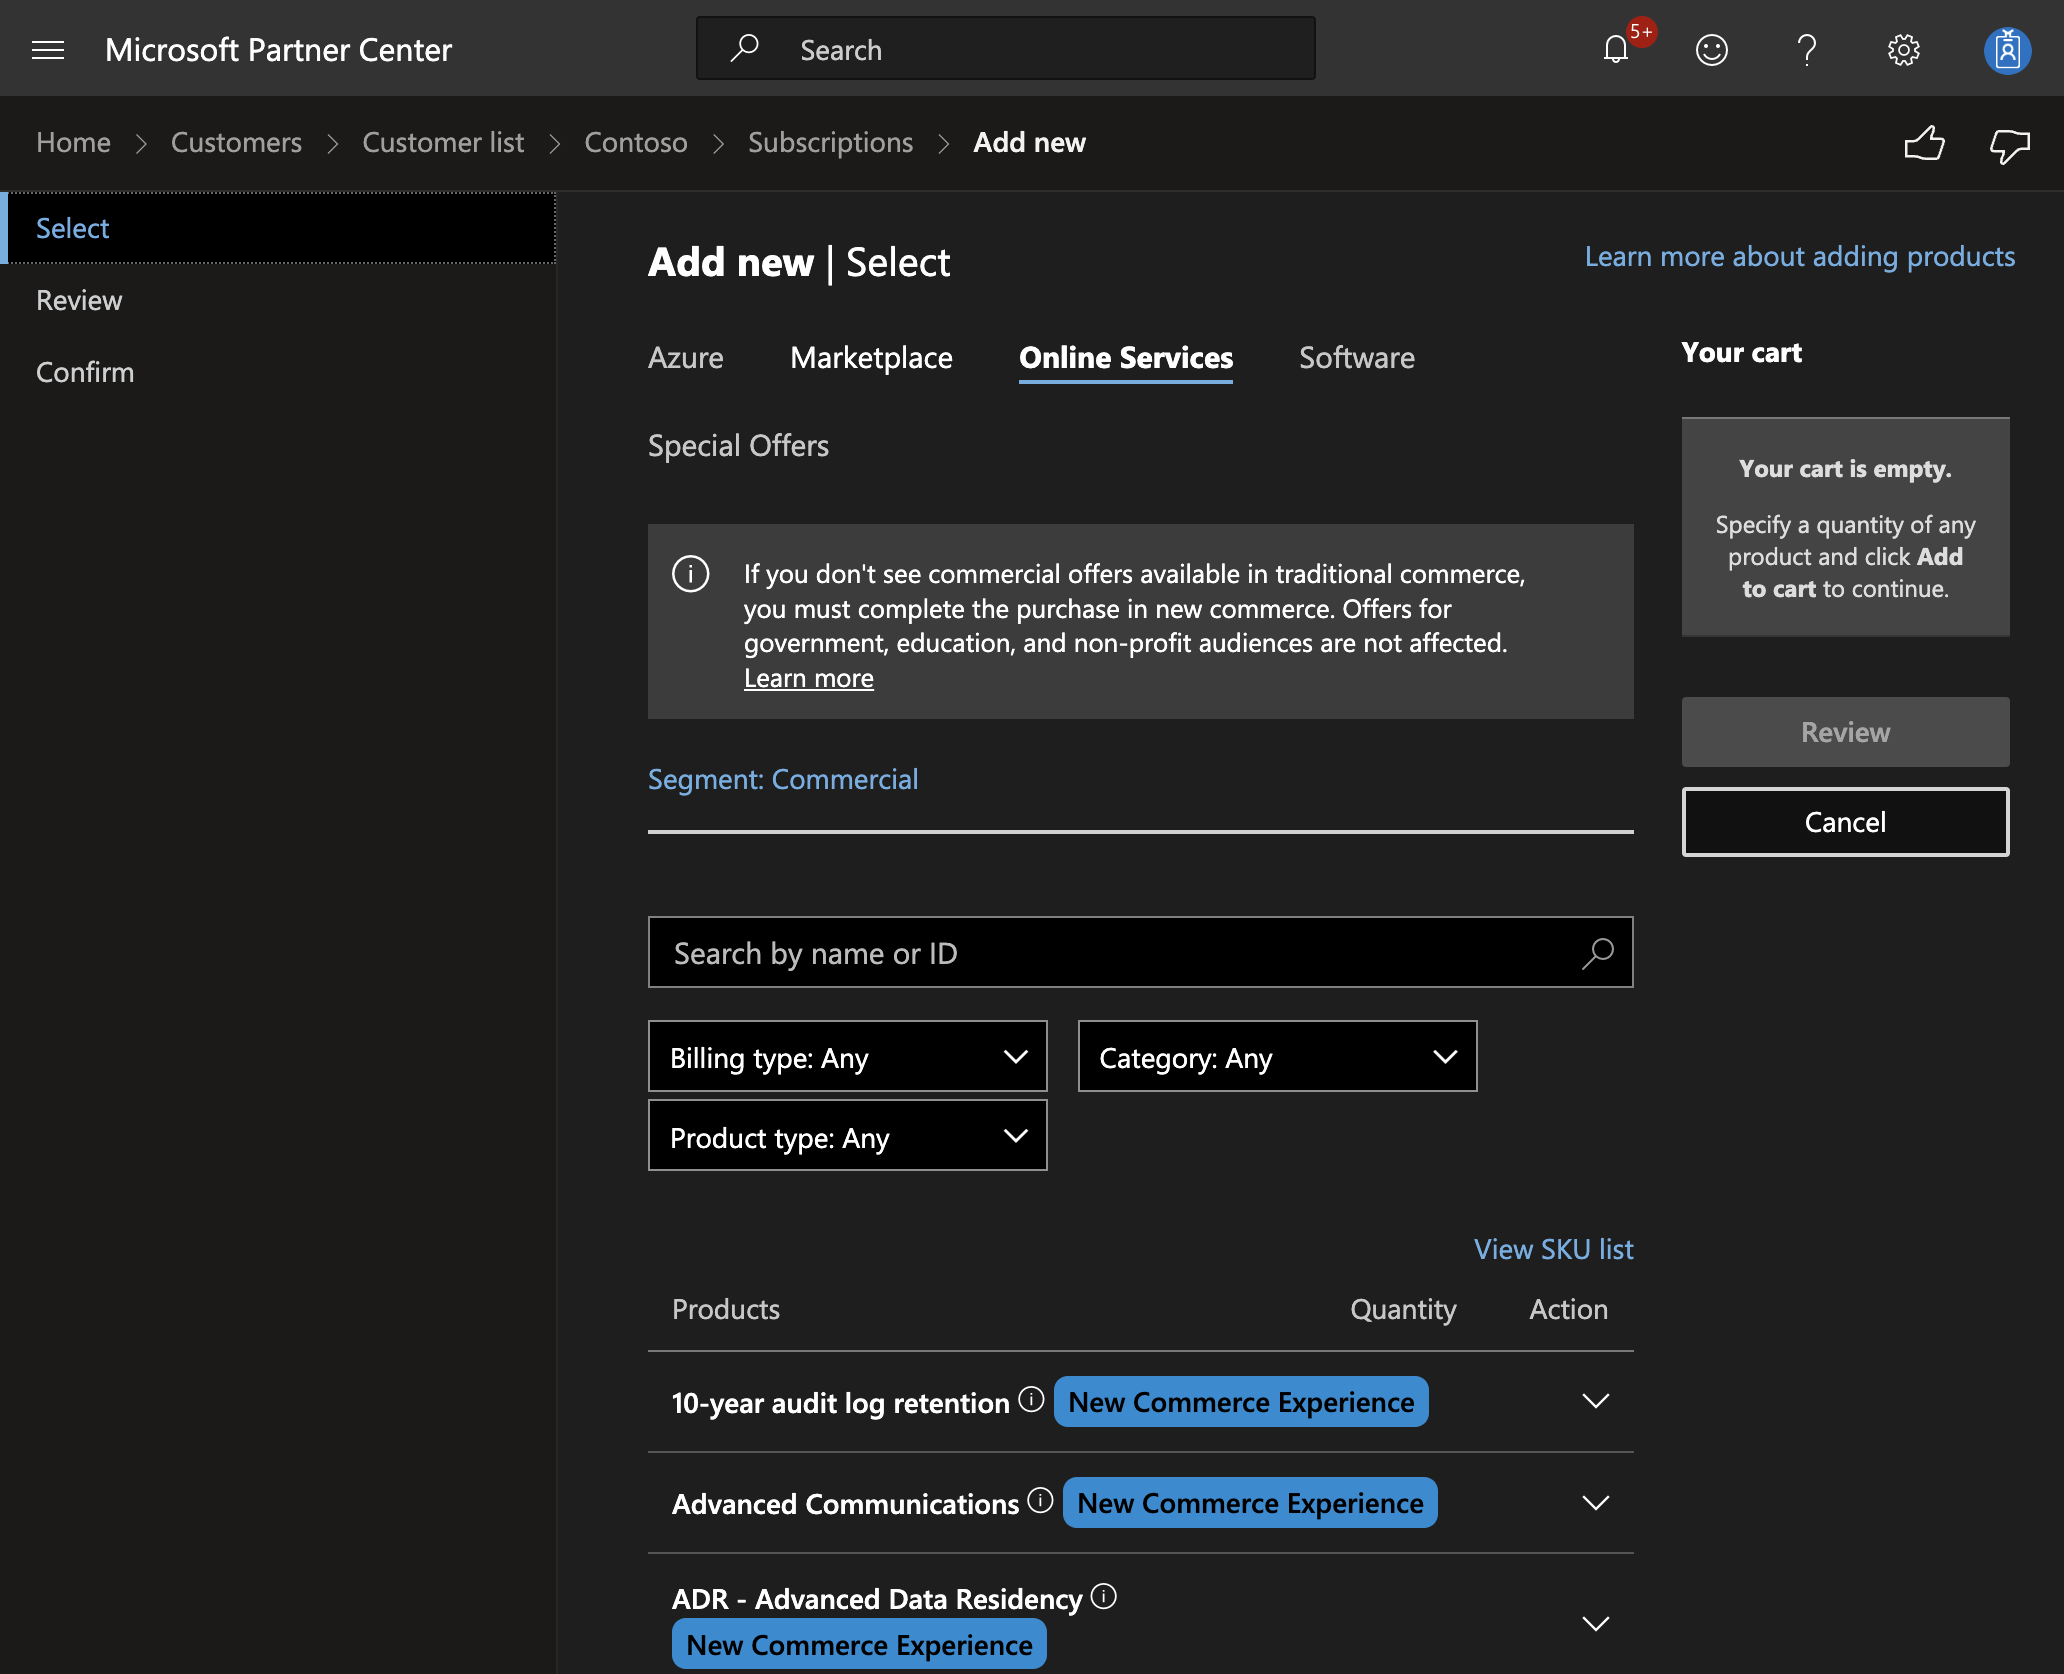
Task: Go to Customer list in the breadcrumb
Action: [443, 143]
